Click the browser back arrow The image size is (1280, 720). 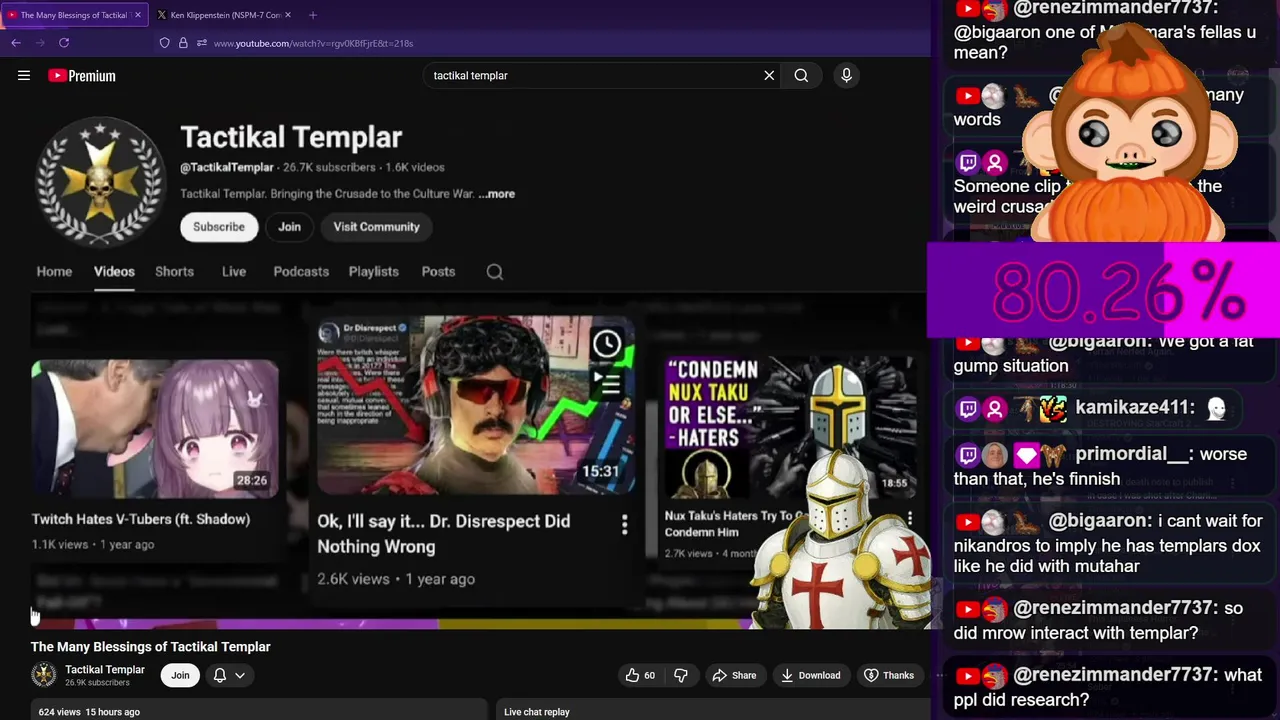(16, 43)
